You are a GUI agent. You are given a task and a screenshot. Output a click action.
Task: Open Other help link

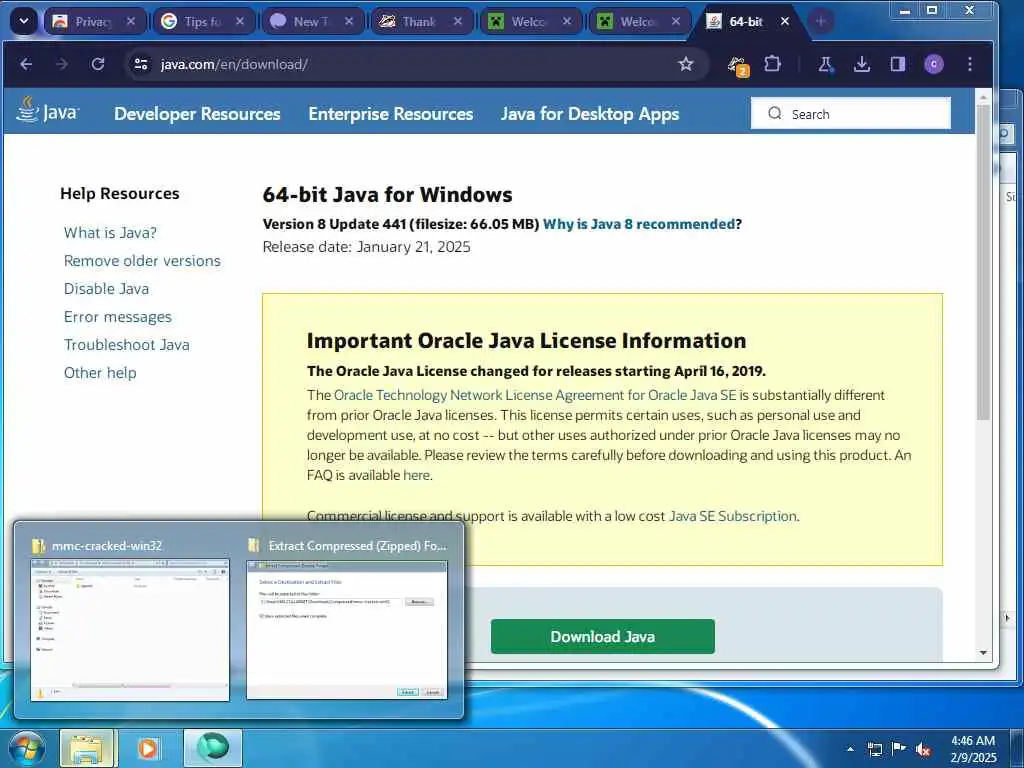100,373
